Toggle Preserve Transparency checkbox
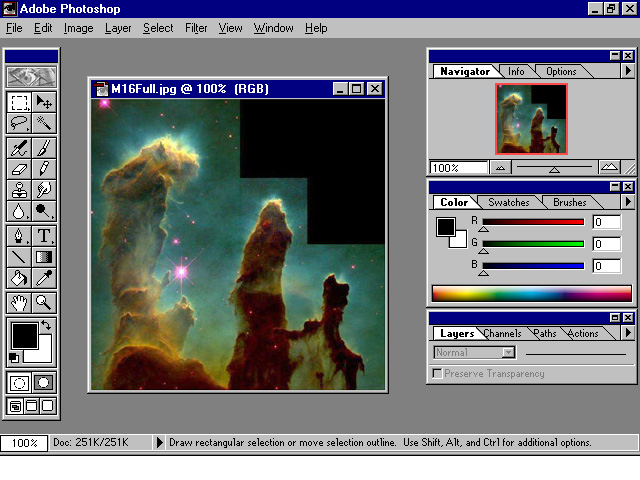 click(x=437, y=373)
